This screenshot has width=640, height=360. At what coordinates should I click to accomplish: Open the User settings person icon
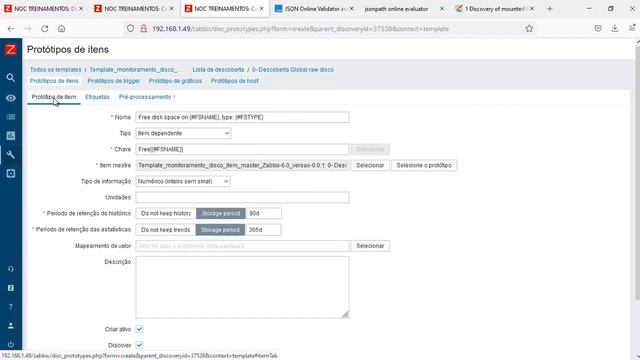11,326
